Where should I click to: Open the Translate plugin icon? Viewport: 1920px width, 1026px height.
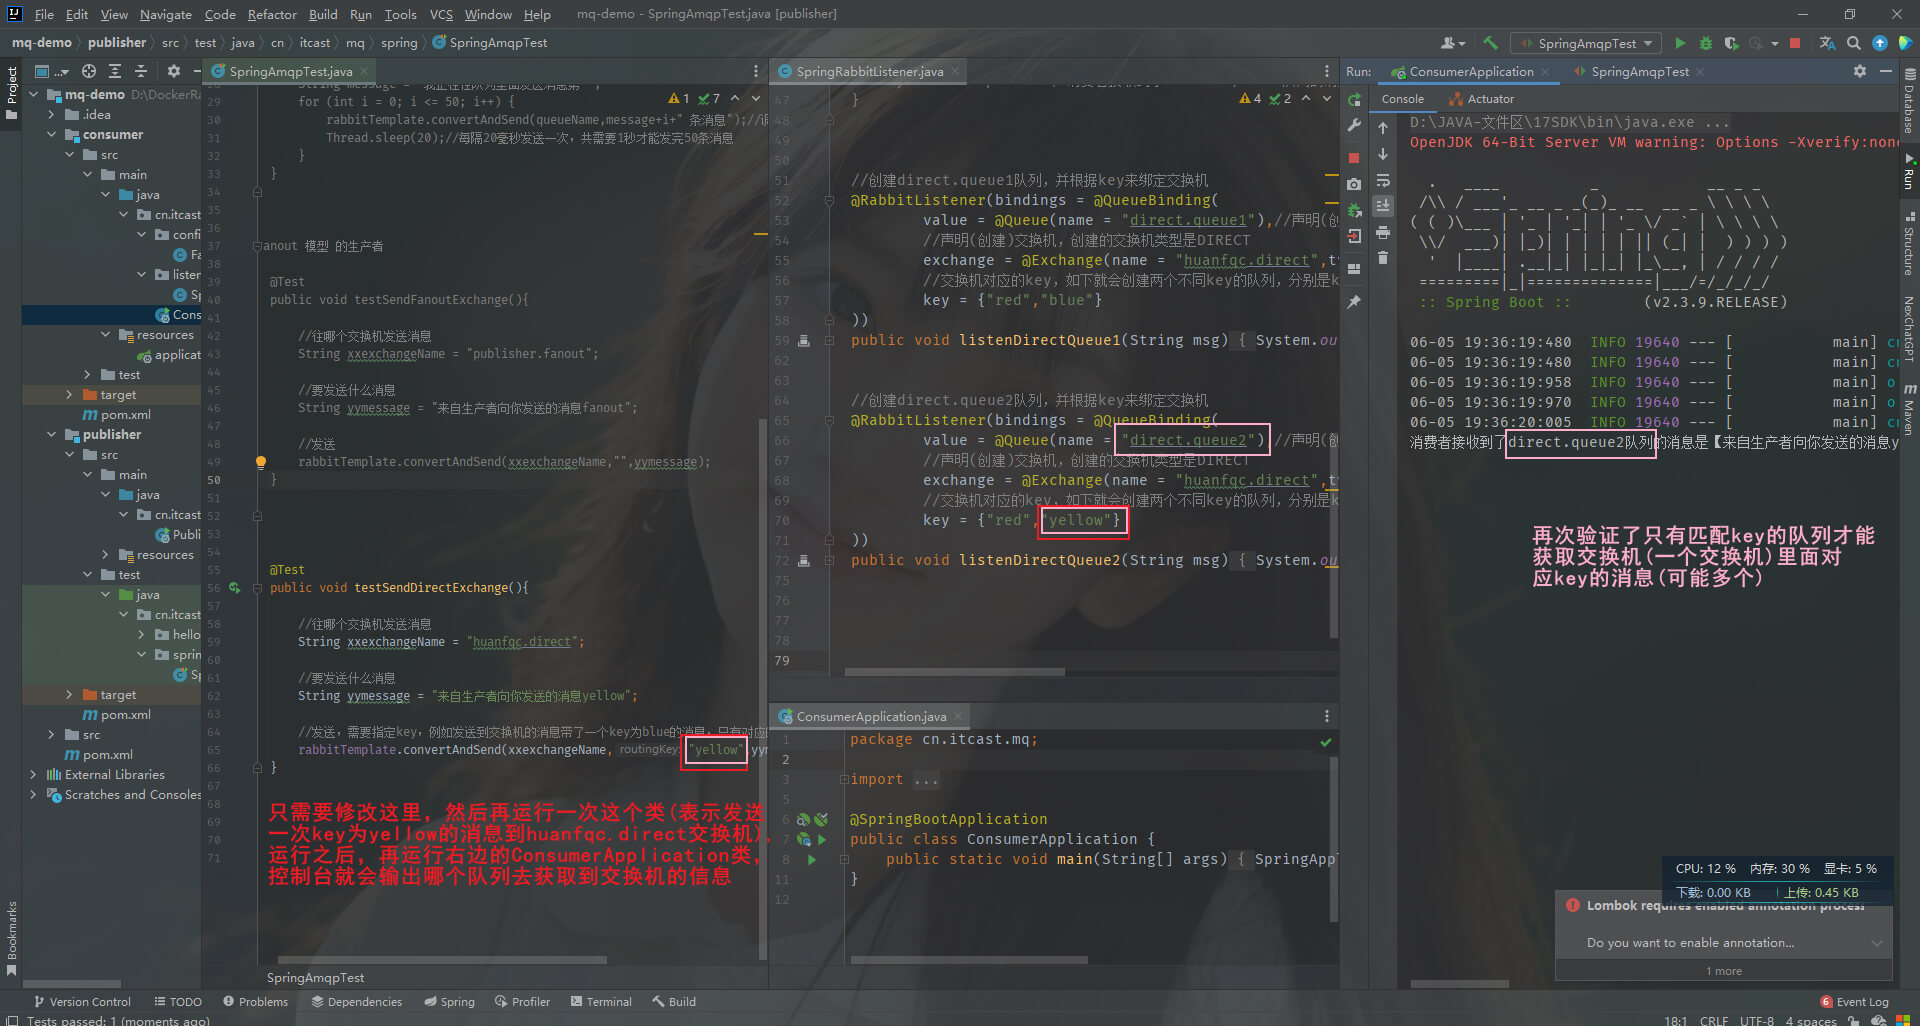point(1827,43)
